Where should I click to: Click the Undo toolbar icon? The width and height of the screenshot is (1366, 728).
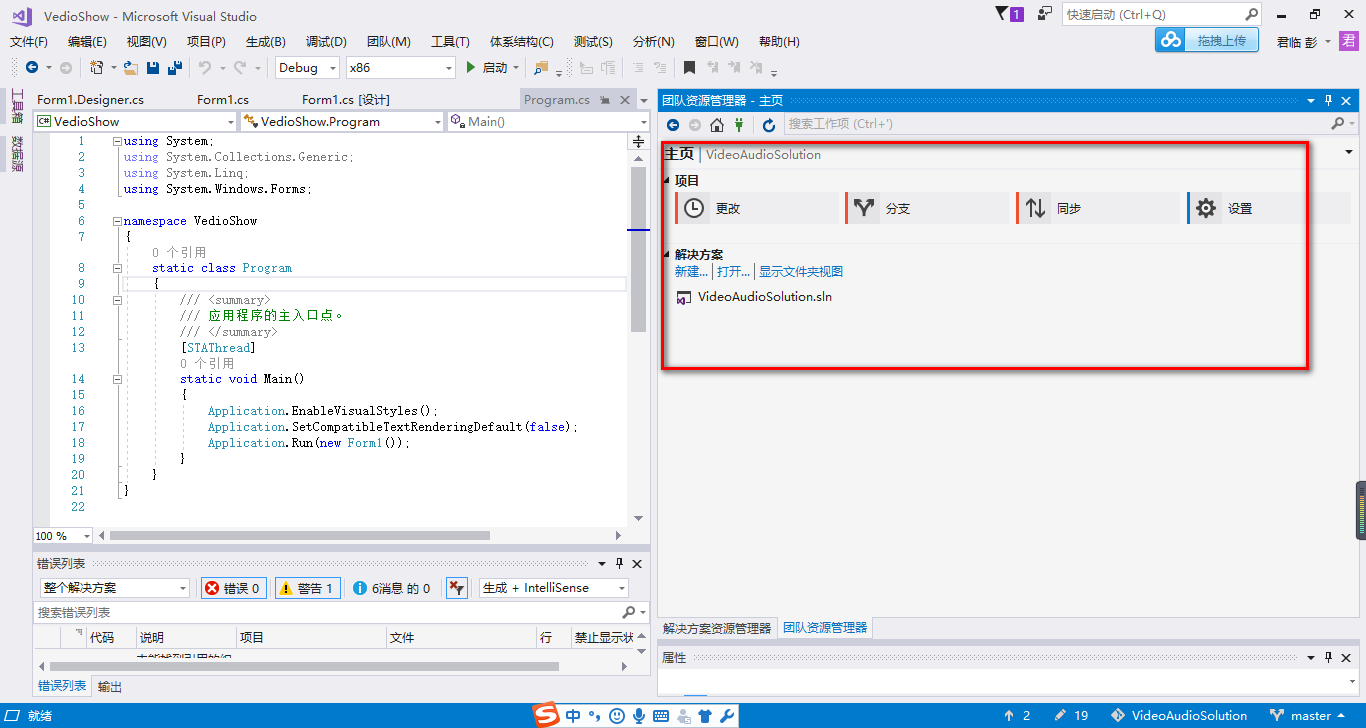[x=205, y=68]
